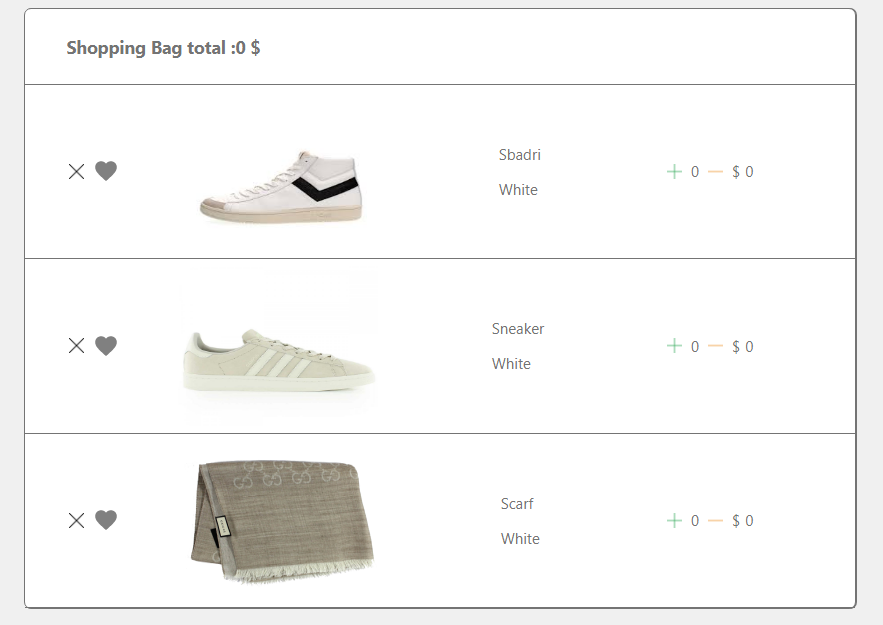Decrement the Sneaker quantity

[714, 346]
